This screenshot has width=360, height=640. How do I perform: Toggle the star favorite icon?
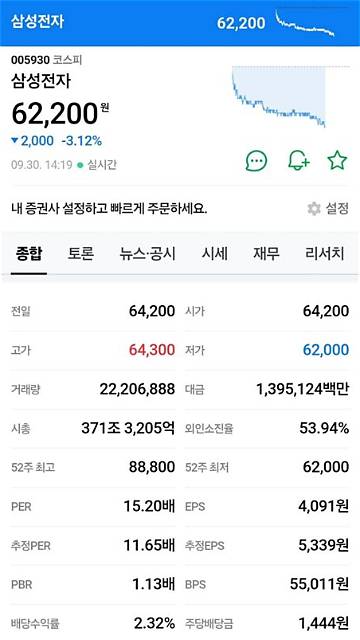pyautogui.click(x=338, y=160)
